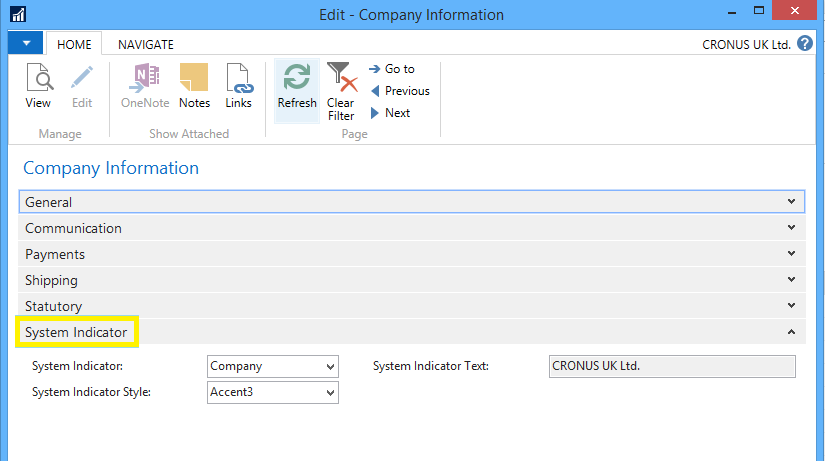Click the Company Information page title

click(x=111, y=168)
